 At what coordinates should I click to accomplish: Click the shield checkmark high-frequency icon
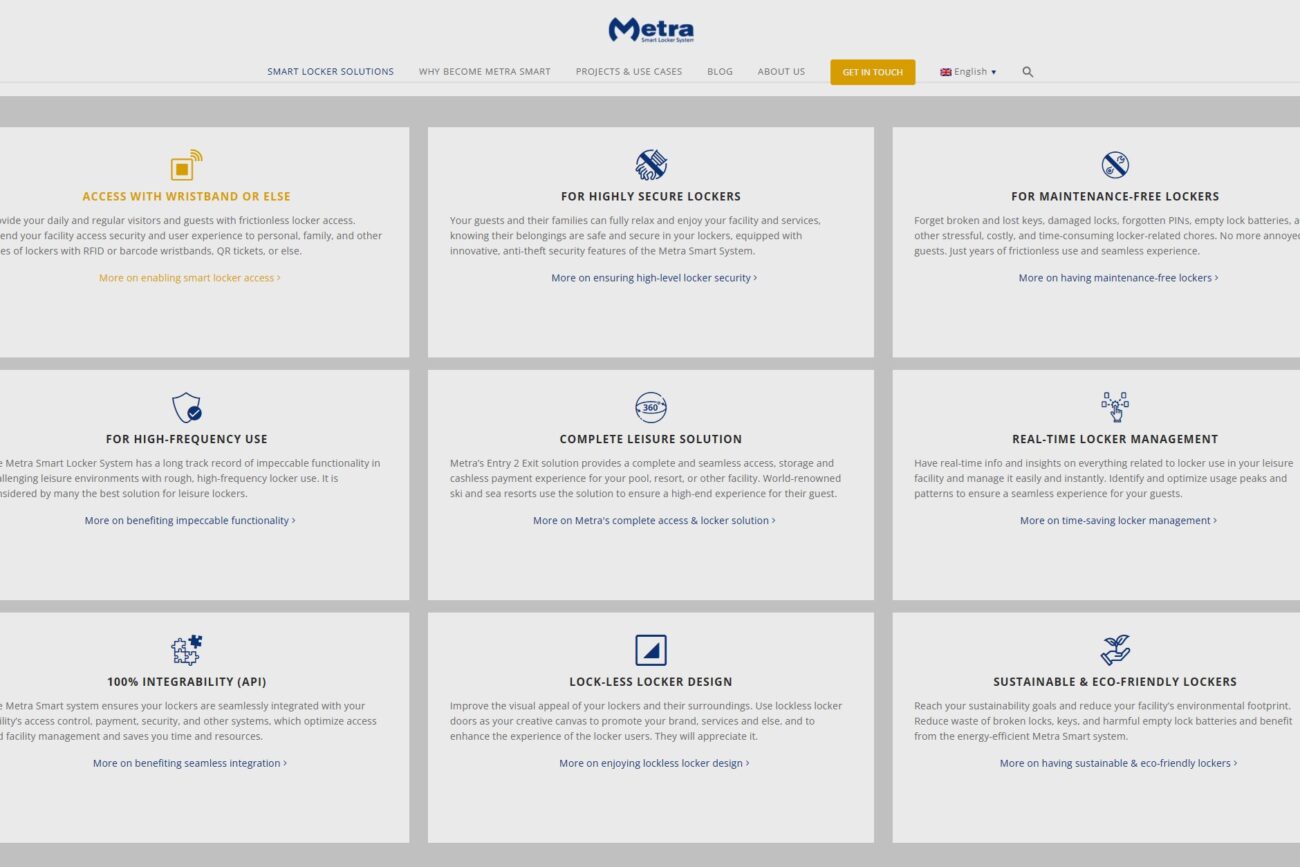pos(186,408)
